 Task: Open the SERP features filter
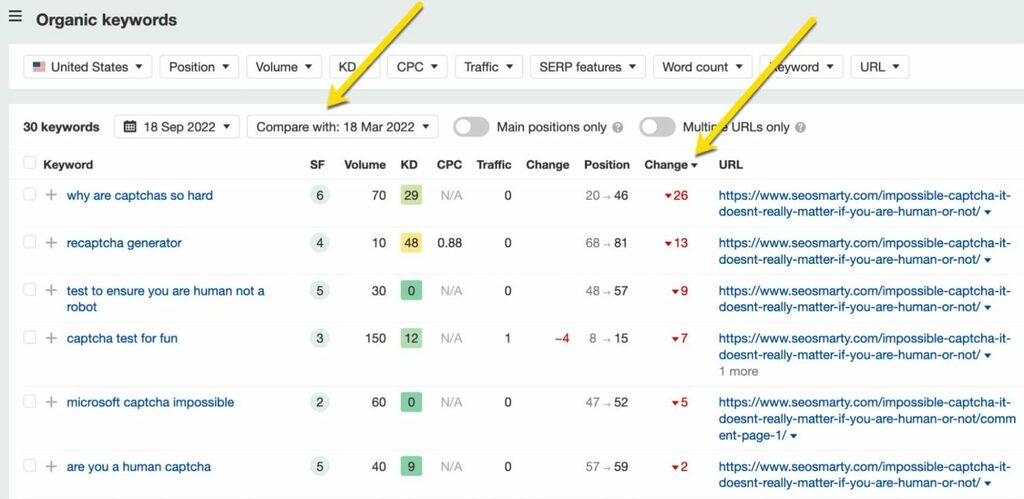[x=587, y=67]
